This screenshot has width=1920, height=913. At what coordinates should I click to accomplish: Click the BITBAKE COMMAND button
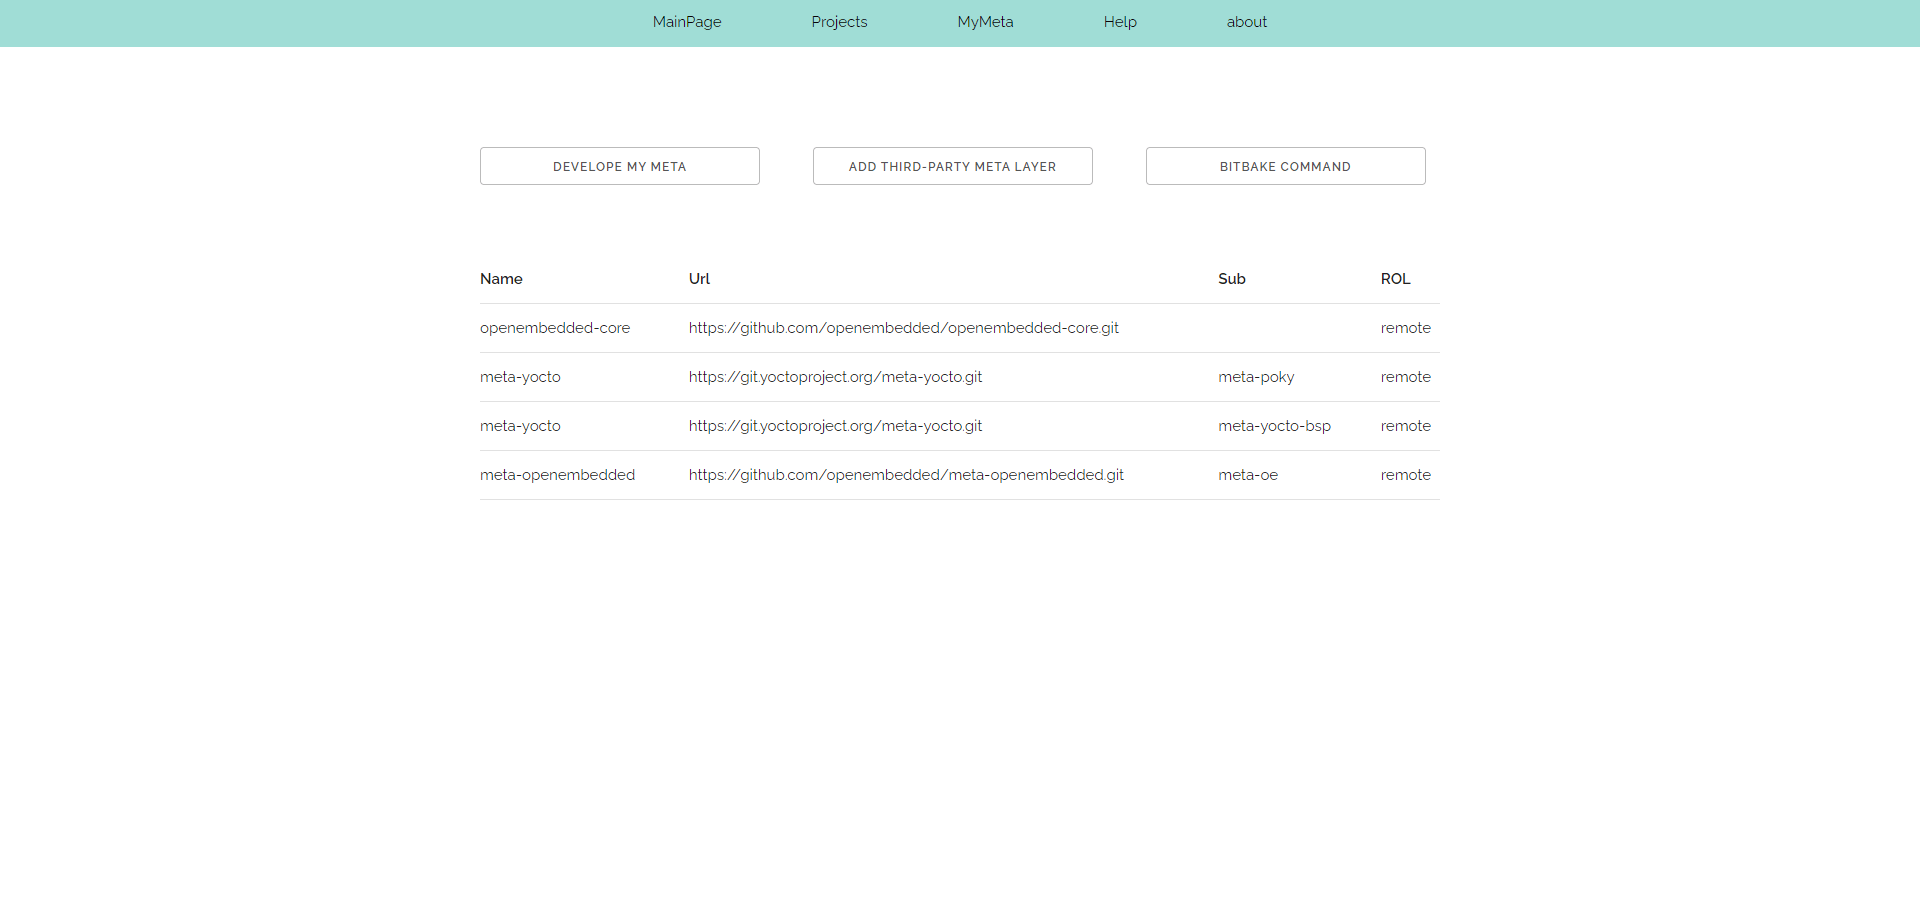[x=1285, y=166]
